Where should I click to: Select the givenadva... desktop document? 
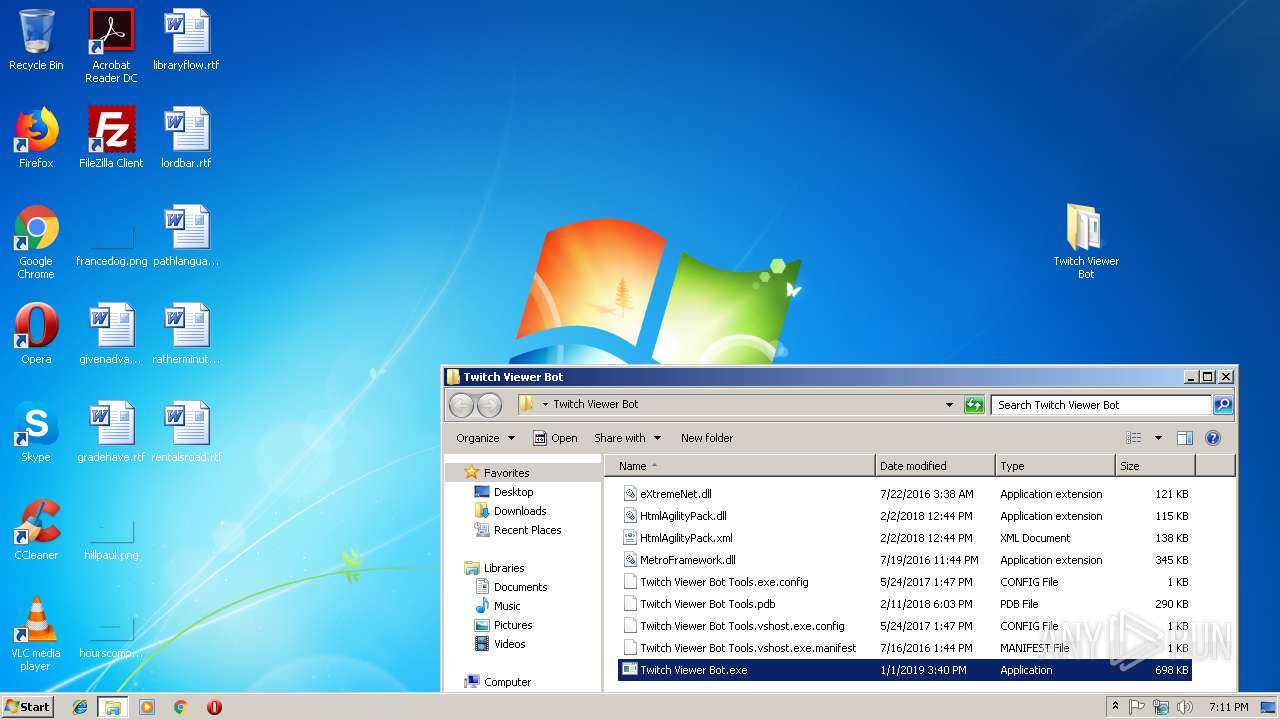point(111,335)
